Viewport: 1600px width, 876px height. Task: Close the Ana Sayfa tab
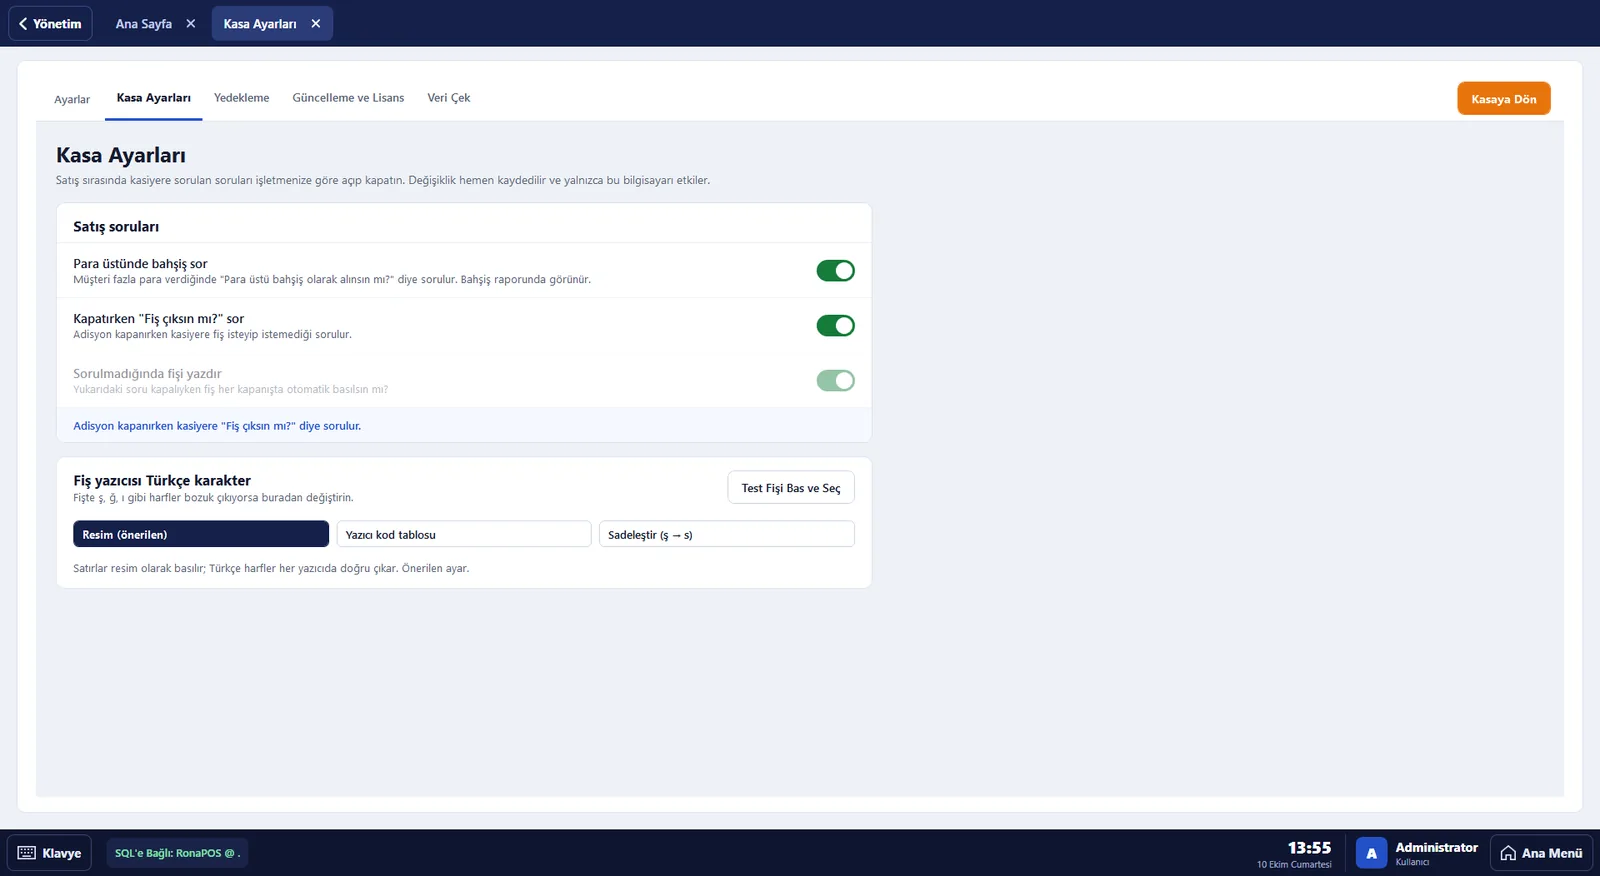point(190,24)
